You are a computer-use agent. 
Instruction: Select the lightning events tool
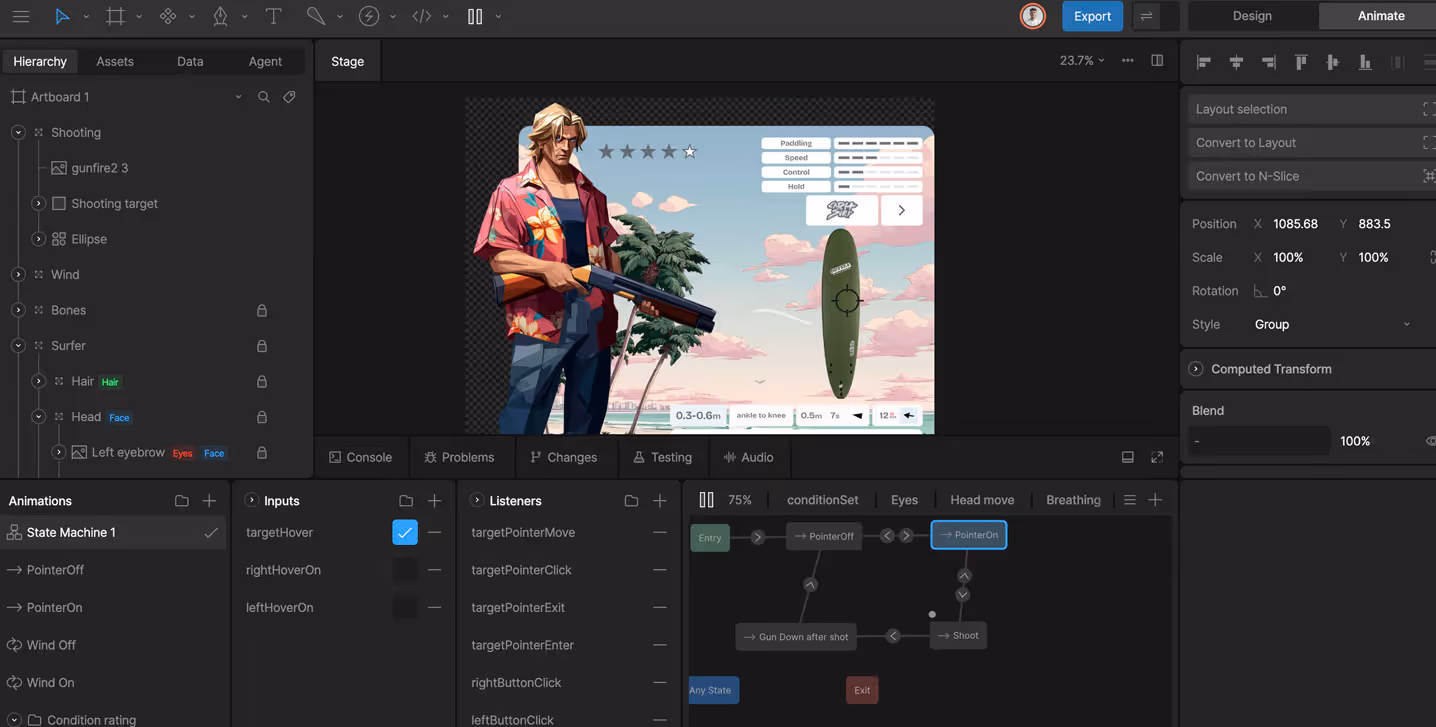(370, 16)
